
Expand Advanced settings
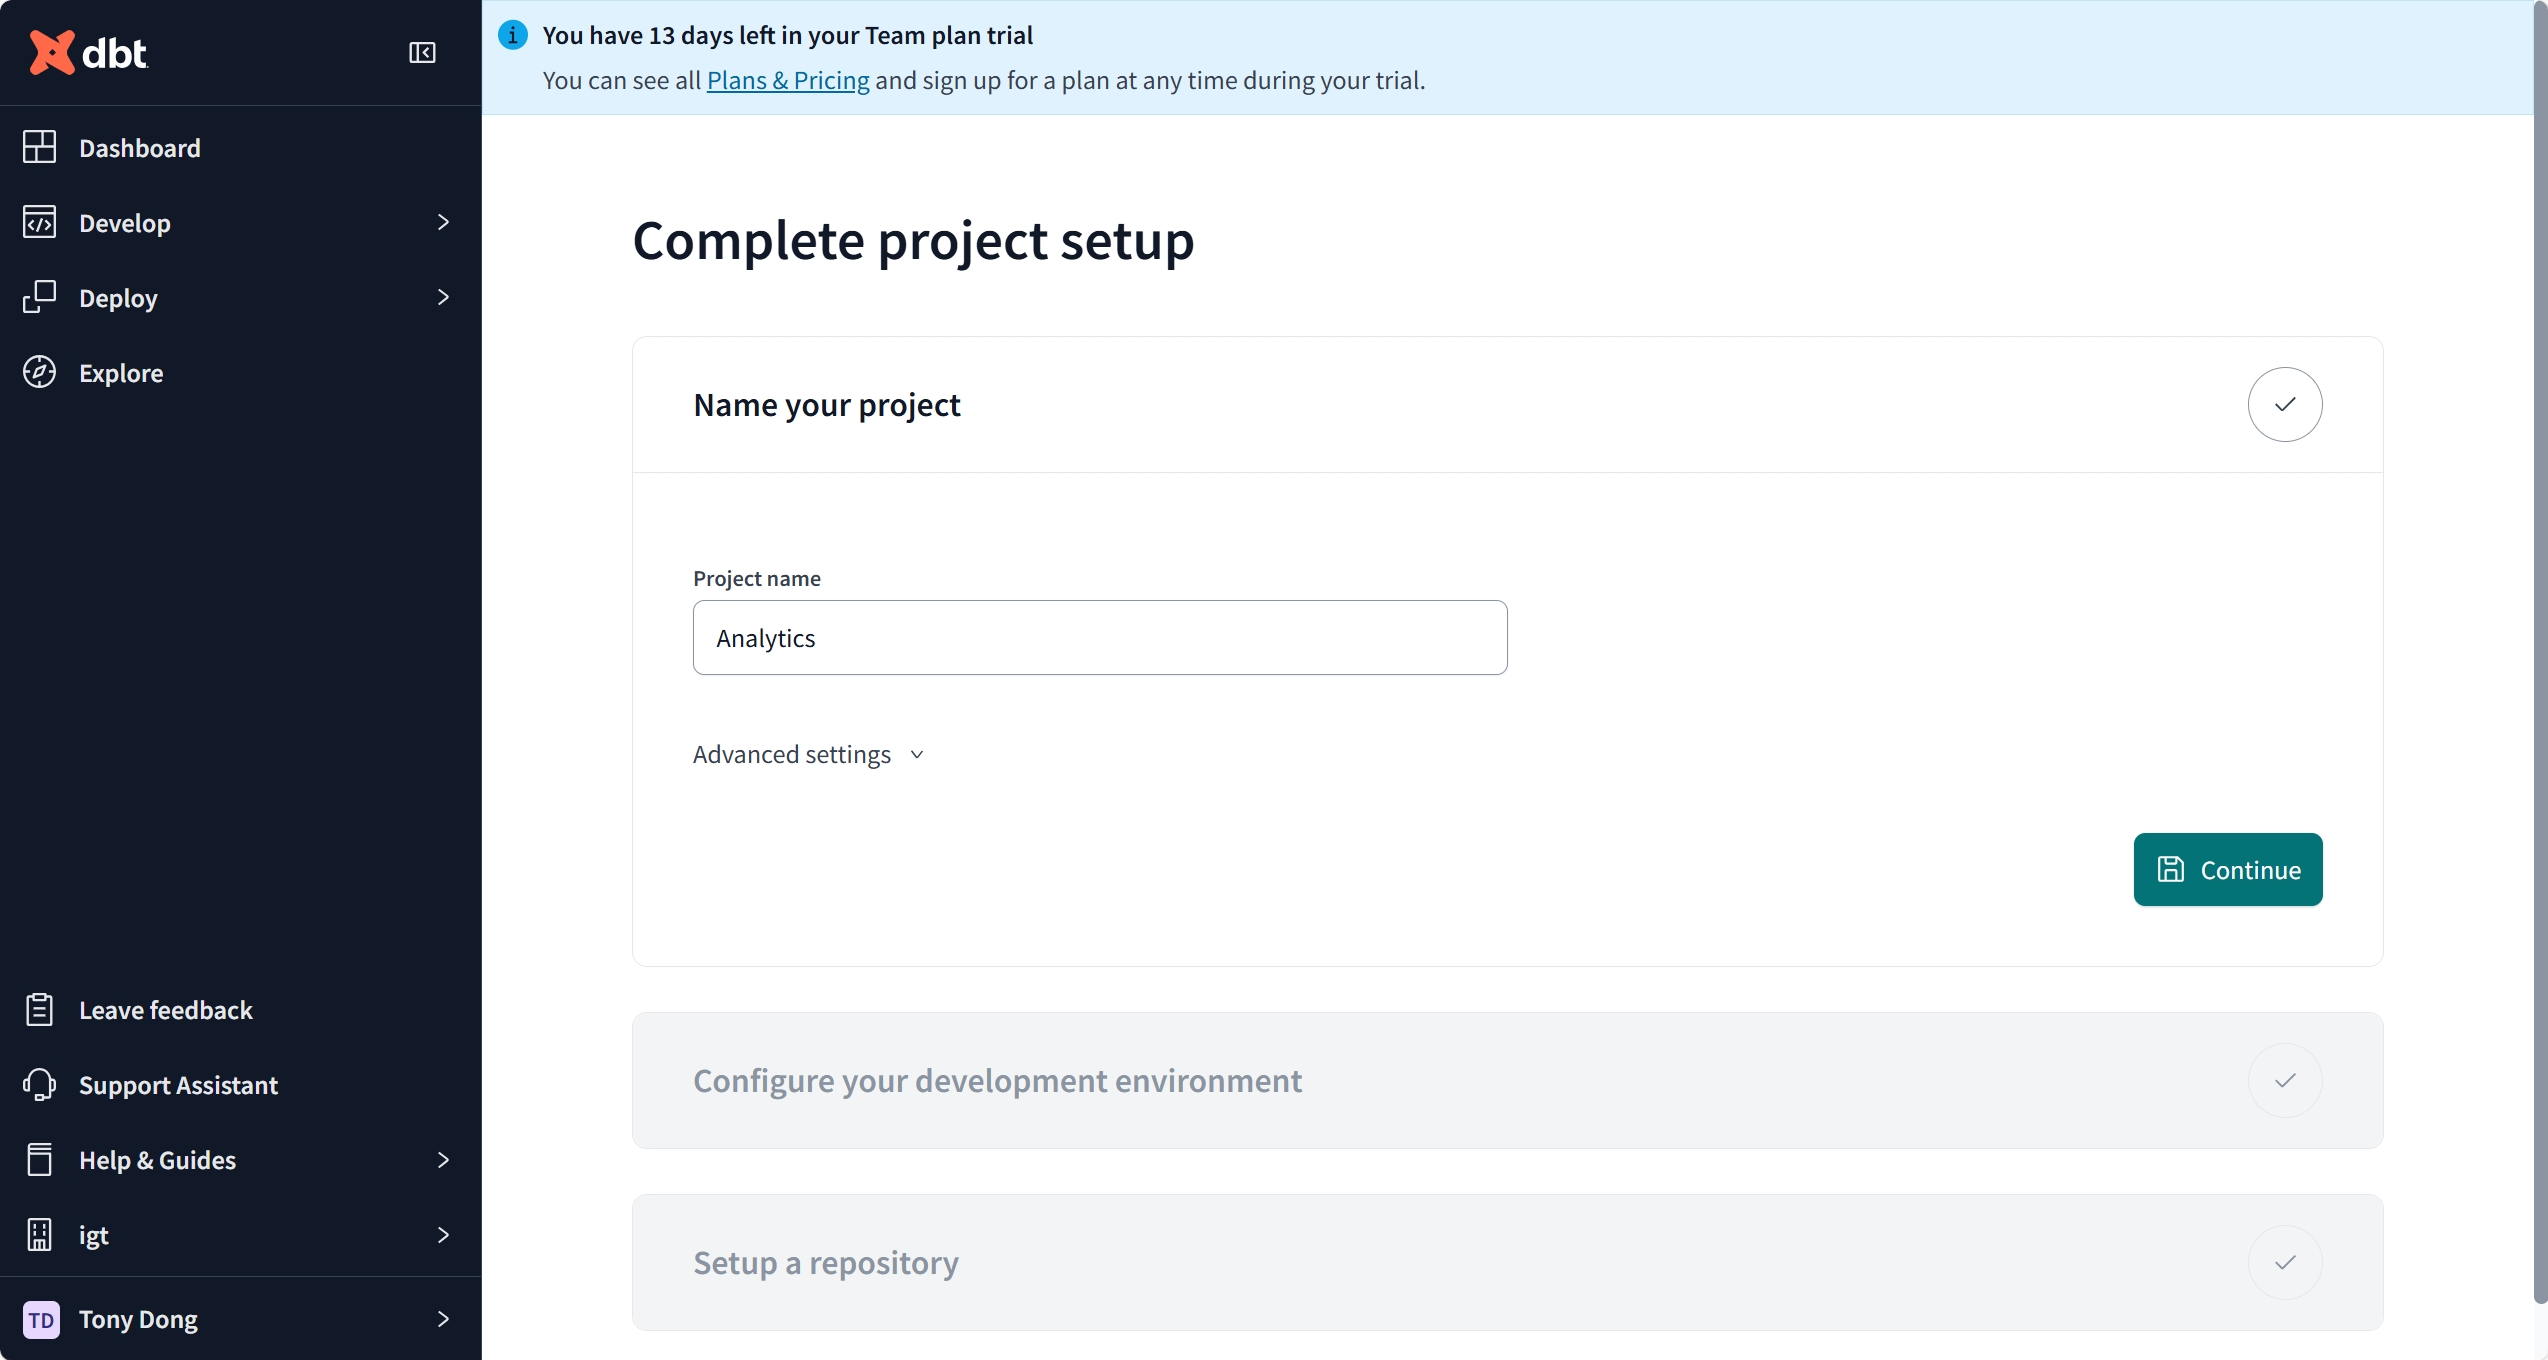tap(808, 754)
